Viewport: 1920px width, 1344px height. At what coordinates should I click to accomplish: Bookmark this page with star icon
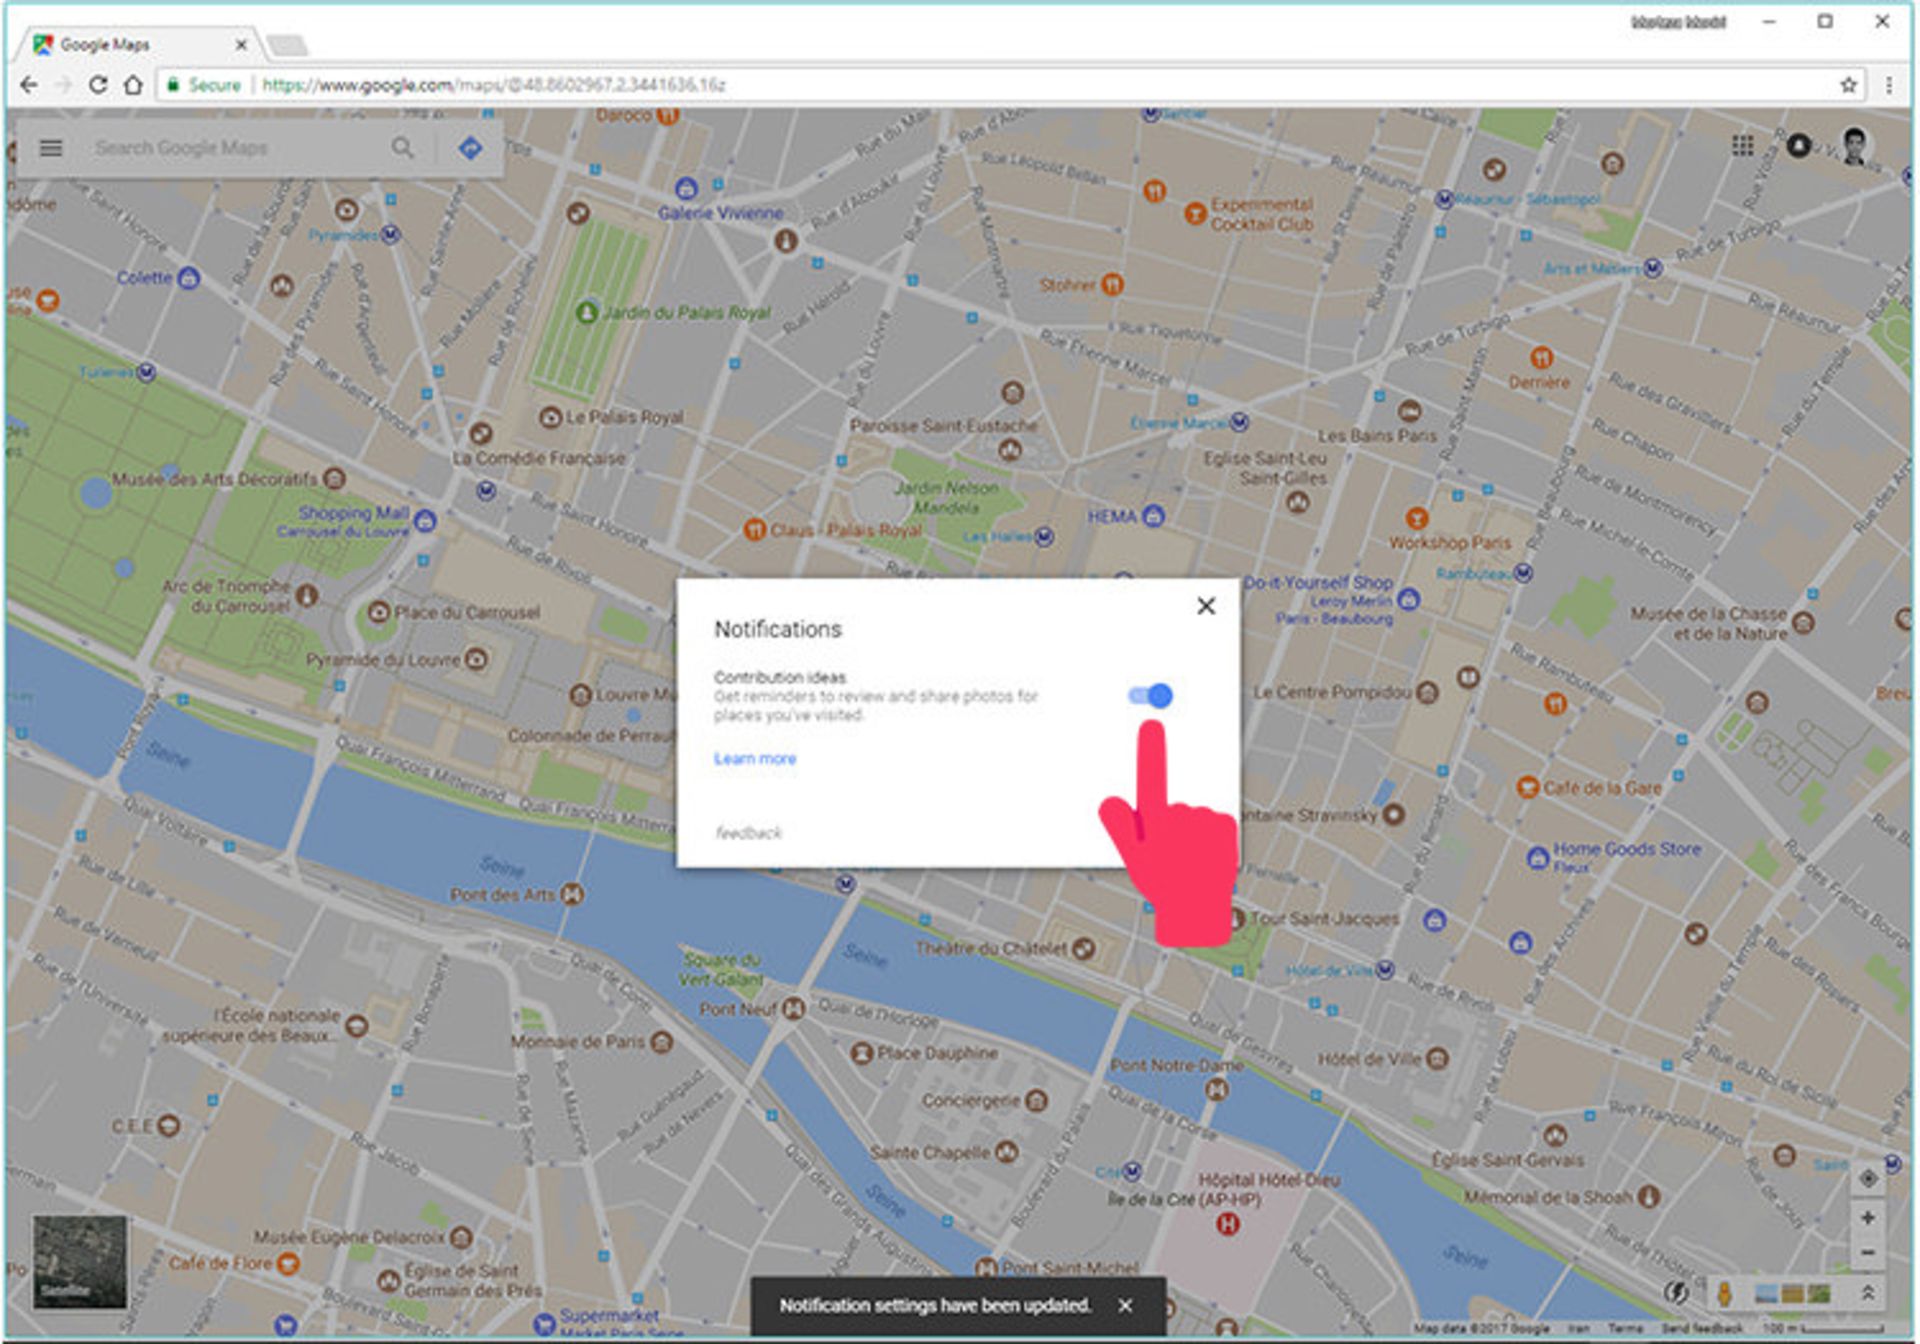(x=1848, y=85)
